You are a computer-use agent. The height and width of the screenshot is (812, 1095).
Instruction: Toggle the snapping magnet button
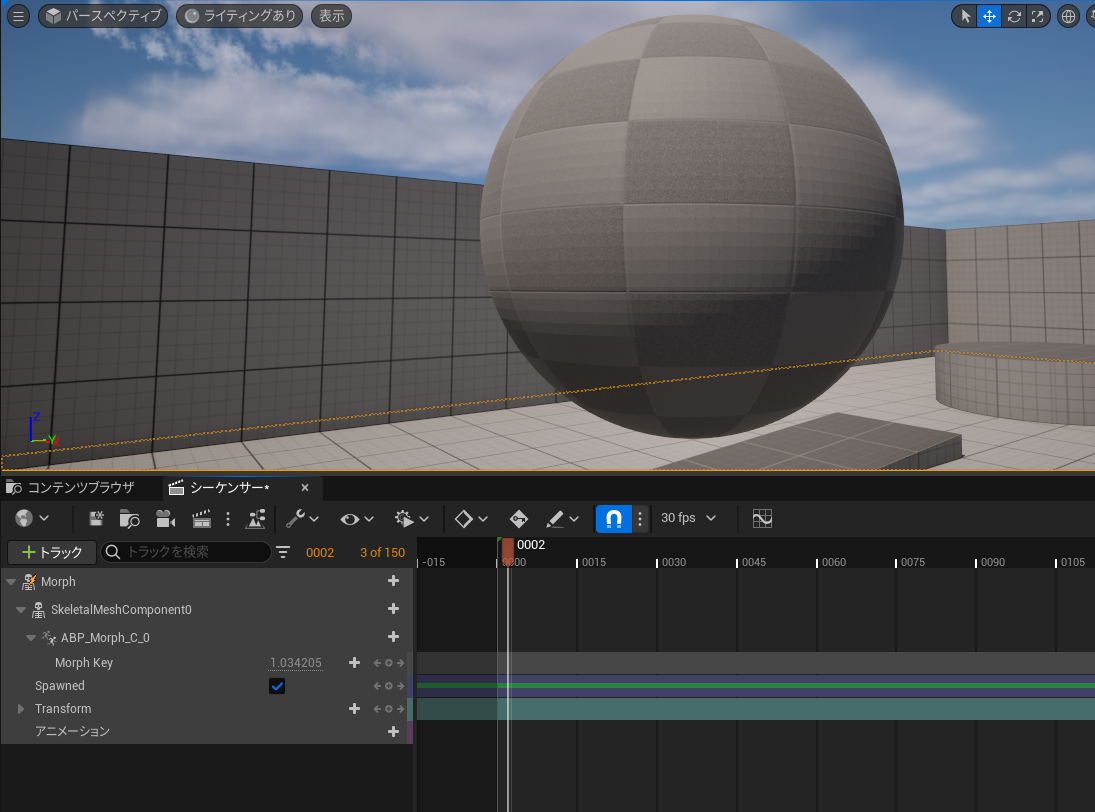(613, 519)
